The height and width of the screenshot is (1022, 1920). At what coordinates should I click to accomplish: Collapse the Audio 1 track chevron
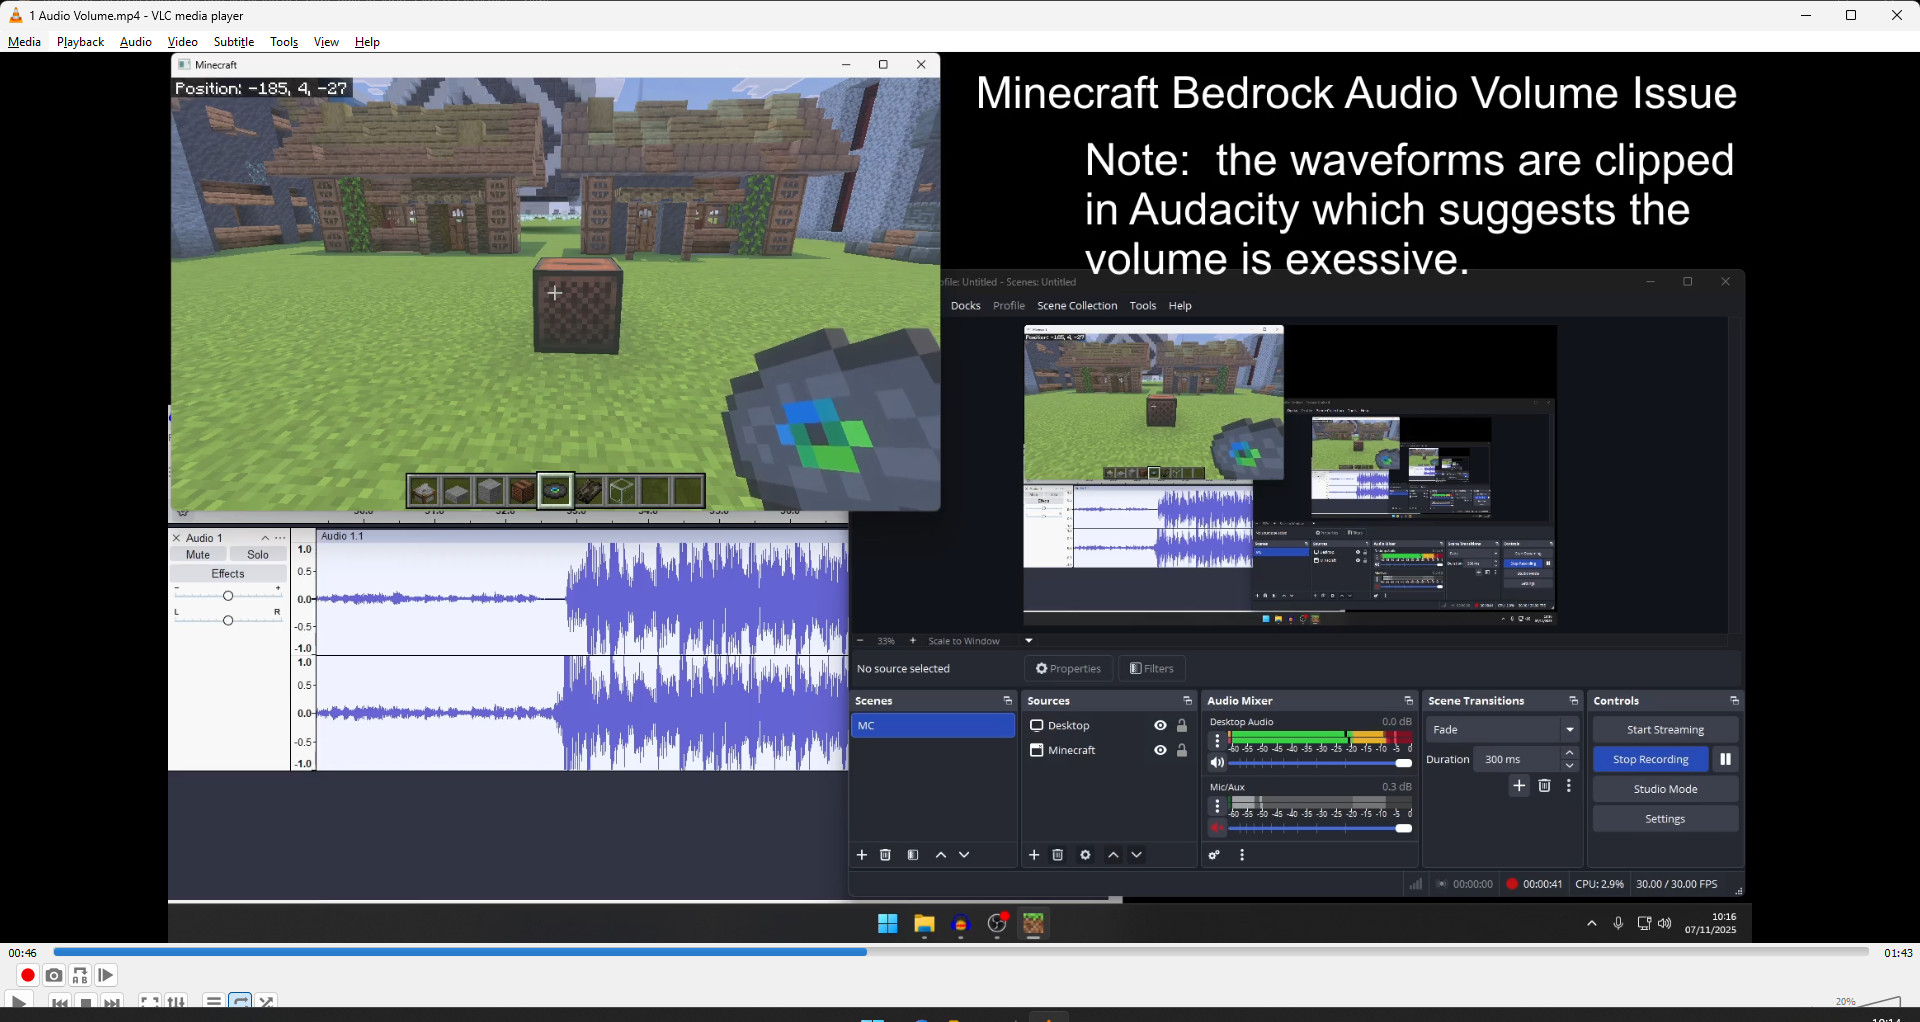tap(265, 538)
